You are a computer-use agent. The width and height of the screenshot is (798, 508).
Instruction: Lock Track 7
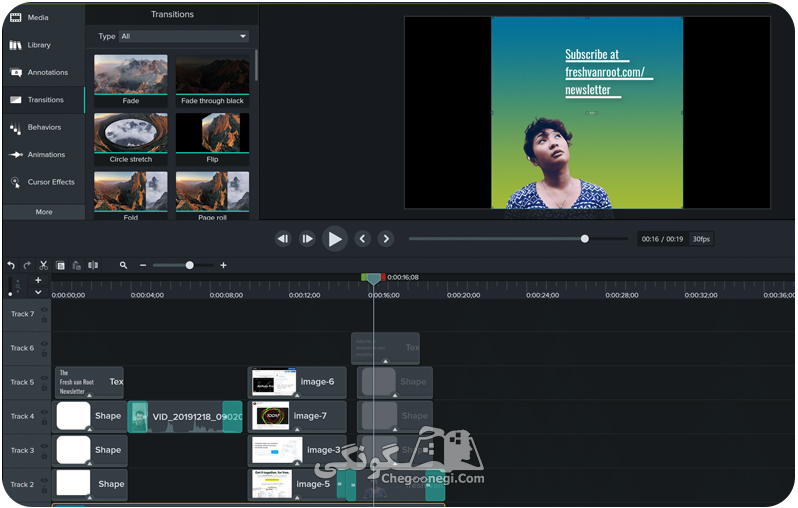click(44, 319)
